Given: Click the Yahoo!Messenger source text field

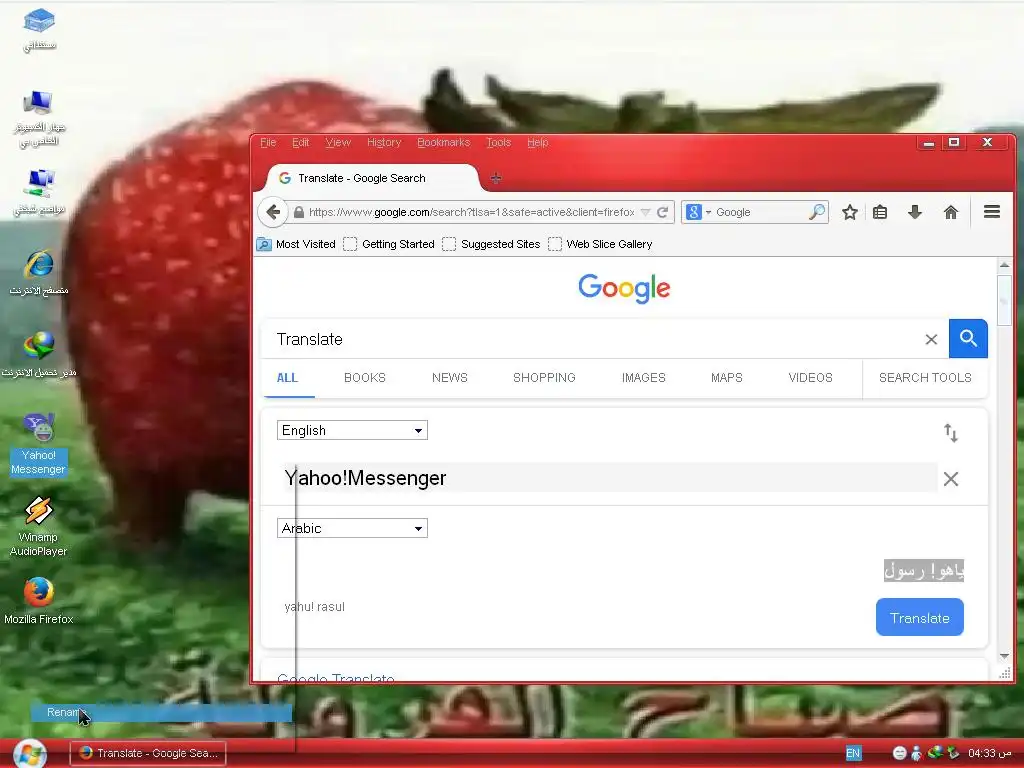Looking at the screenshot, I should click(x=609, y=478).
